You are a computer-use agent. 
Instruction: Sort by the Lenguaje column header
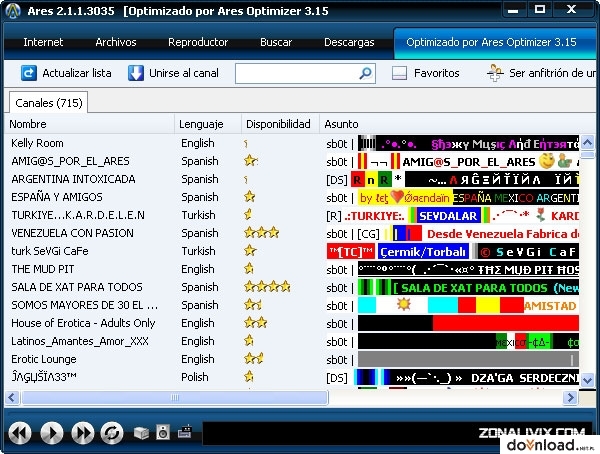click(208, 124)
